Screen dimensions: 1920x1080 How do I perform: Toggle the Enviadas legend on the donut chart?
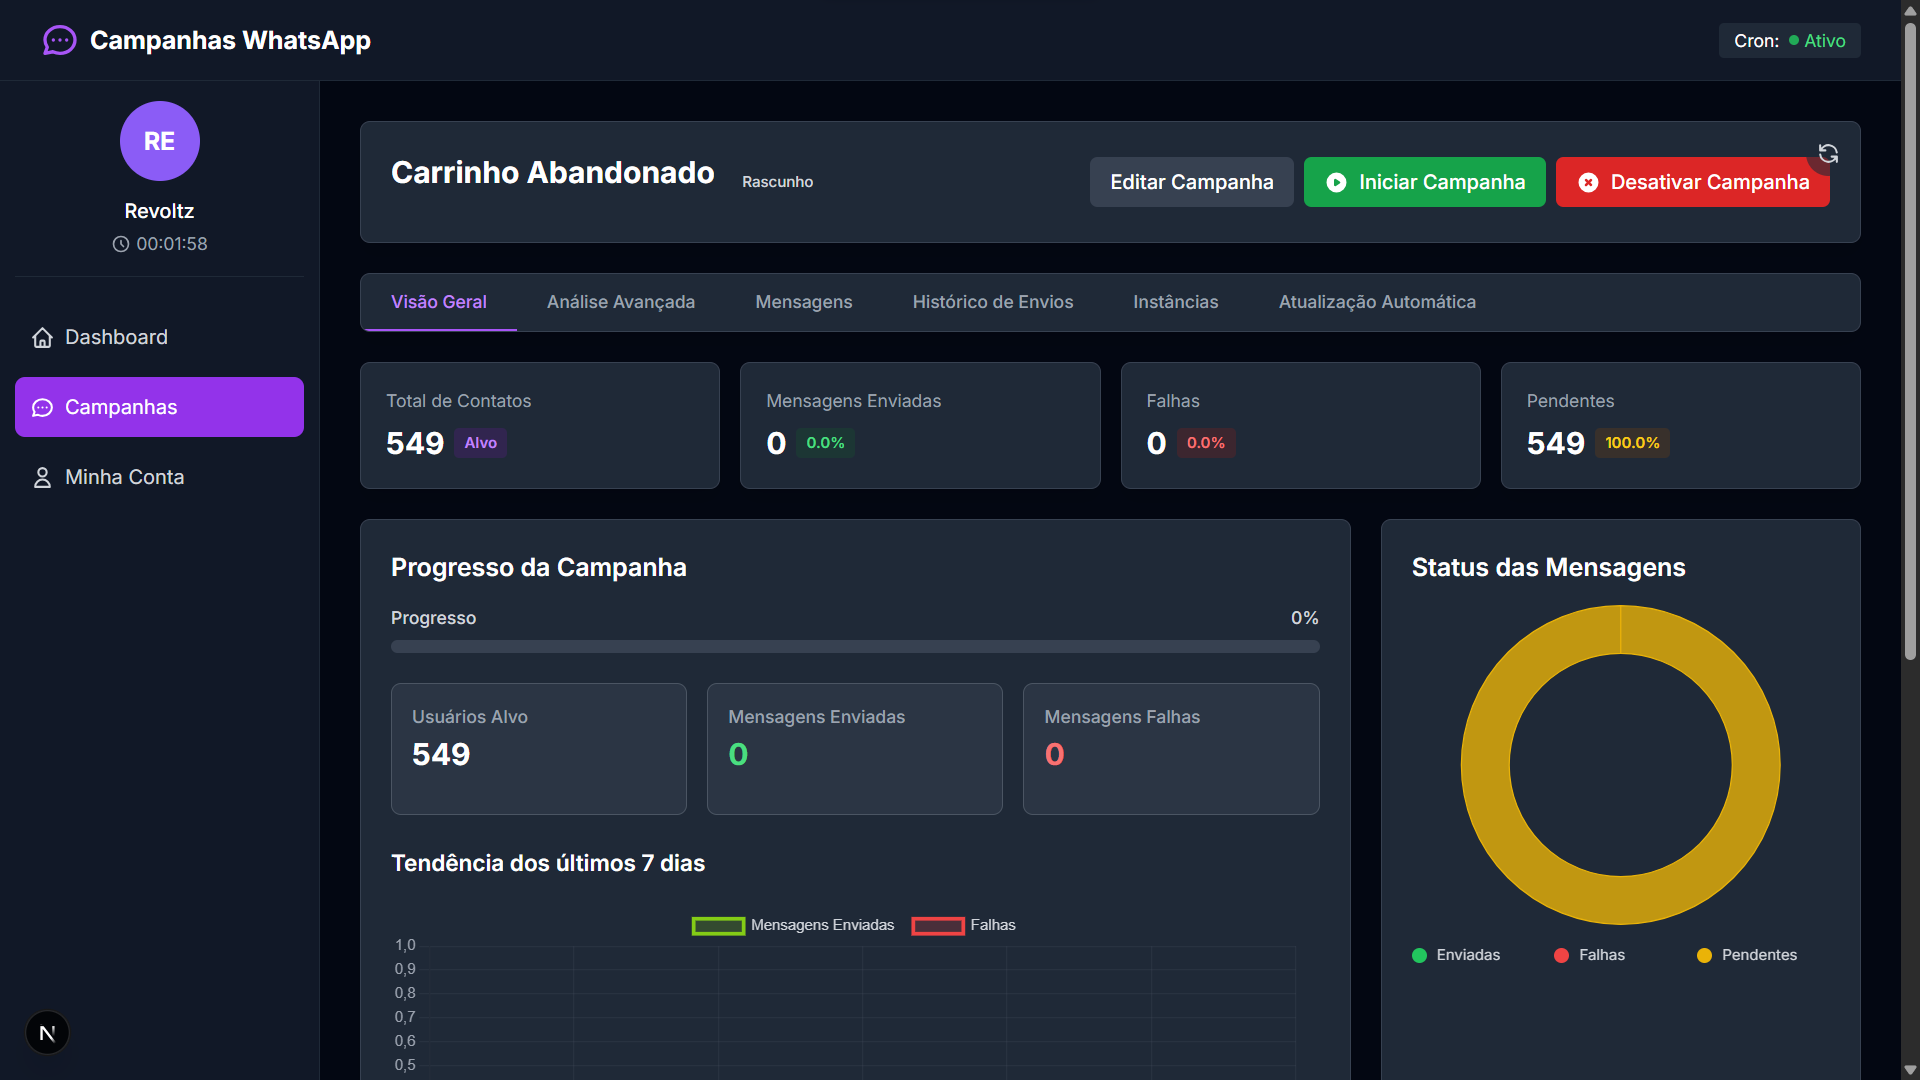click(x=1456, y=955)
